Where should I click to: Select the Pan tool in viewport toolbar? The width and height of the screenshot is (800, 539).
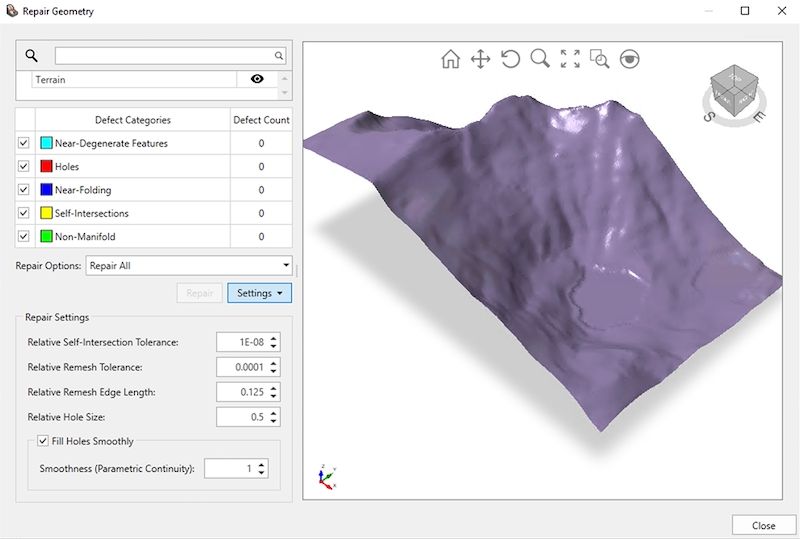[x=480, y=59]
